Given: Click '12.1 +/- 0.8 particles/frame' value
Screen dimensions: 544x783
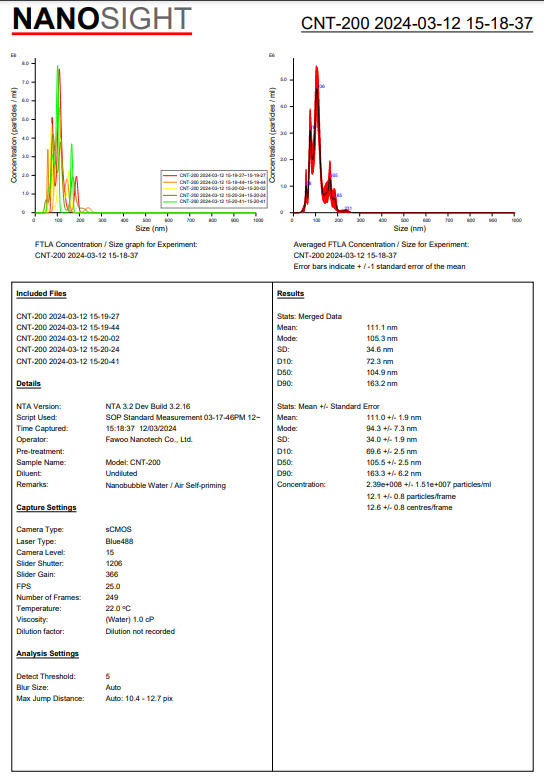Looking at the screenshot, I should coord(411,496).
